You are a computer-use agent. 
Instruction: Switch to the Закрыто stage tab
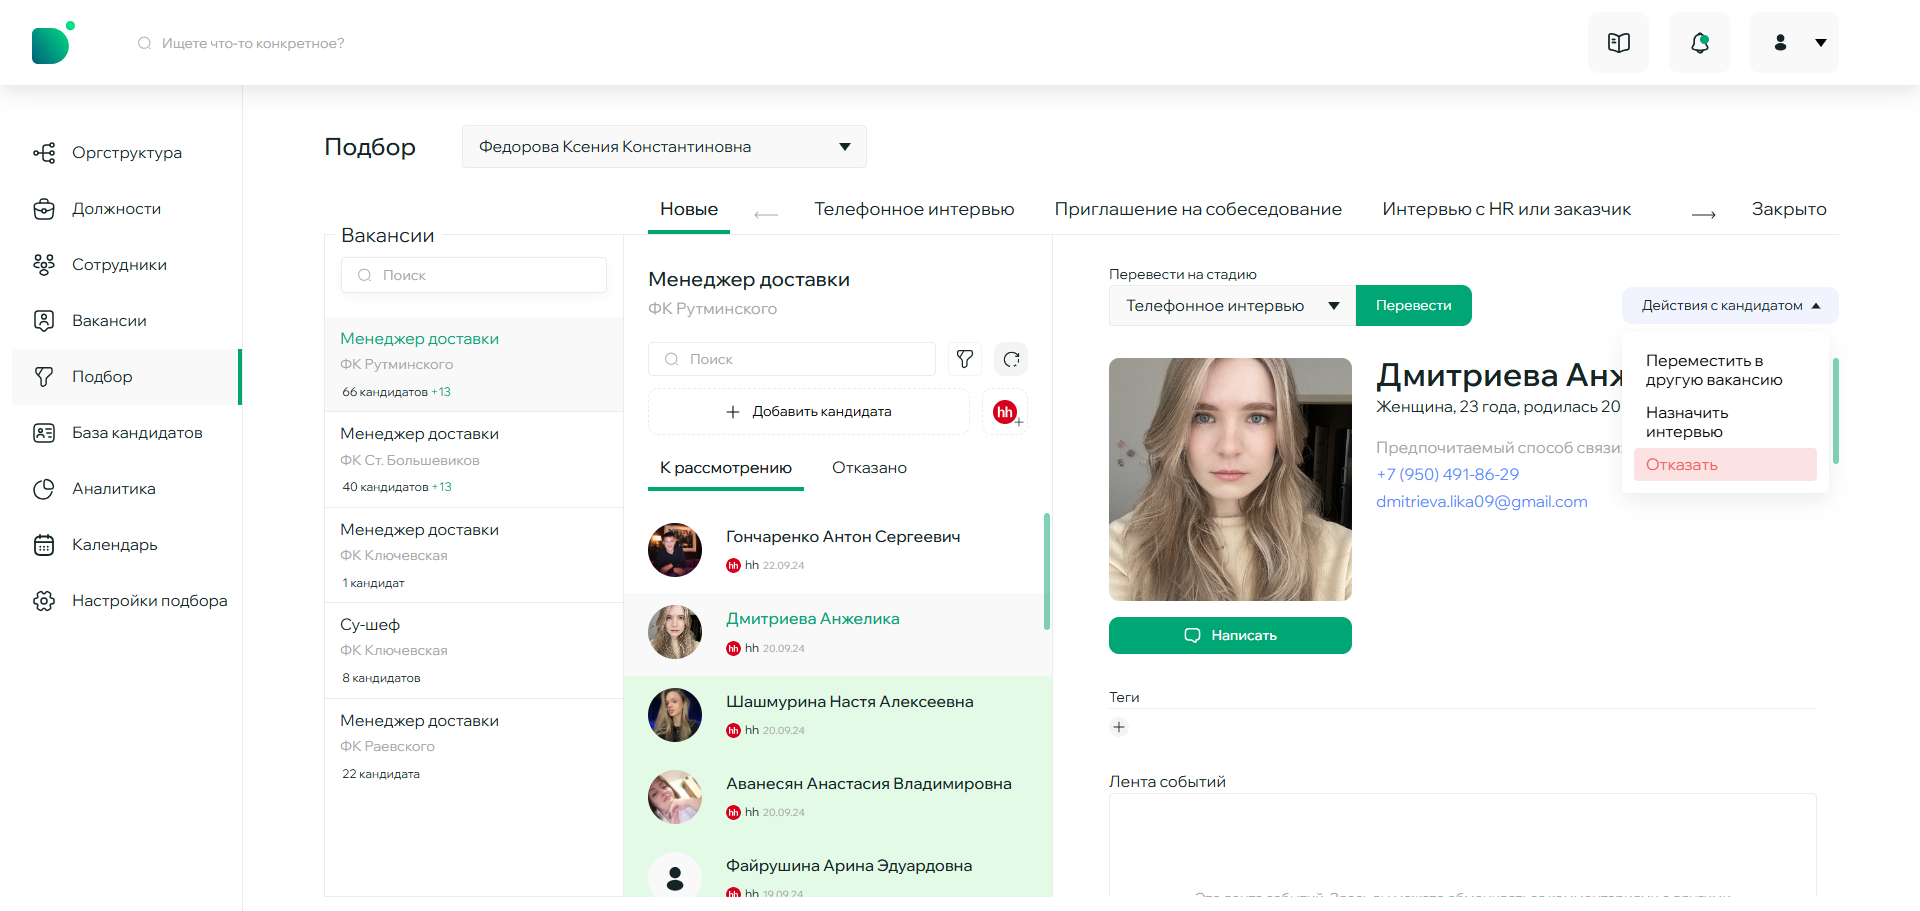coord(1789,209)
